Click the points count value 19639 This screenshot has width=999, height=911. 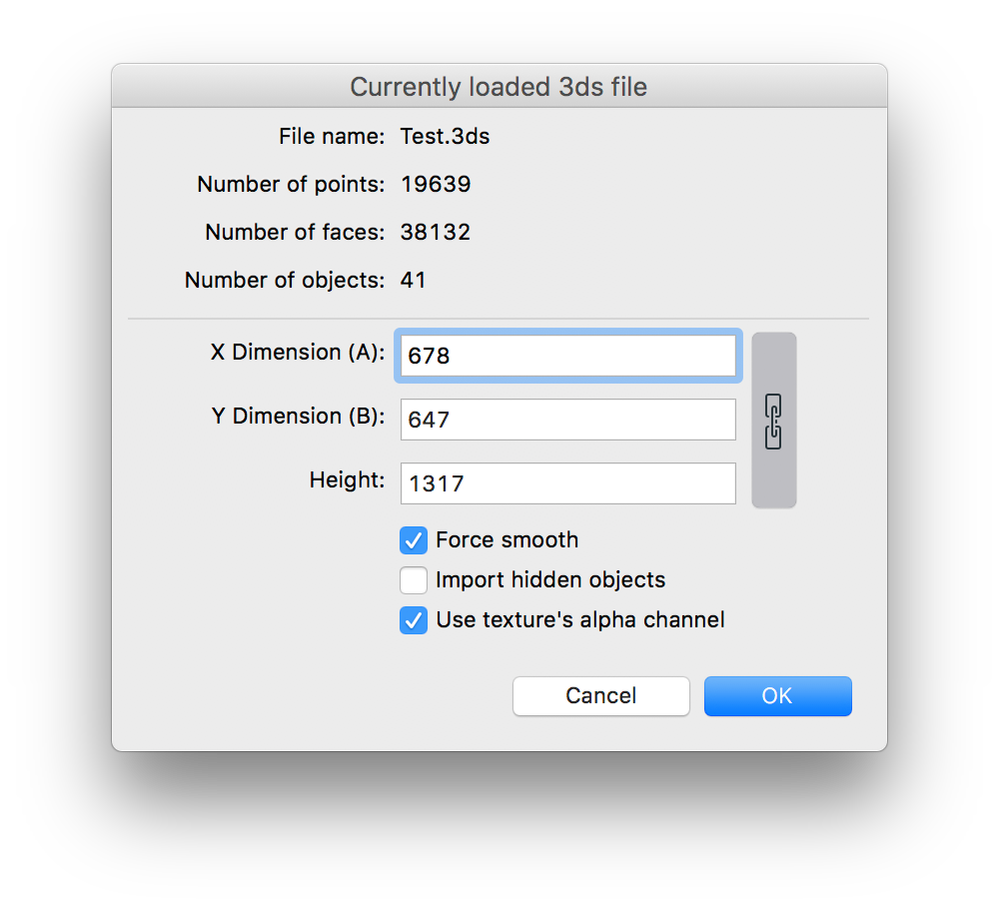coord(436,184)
